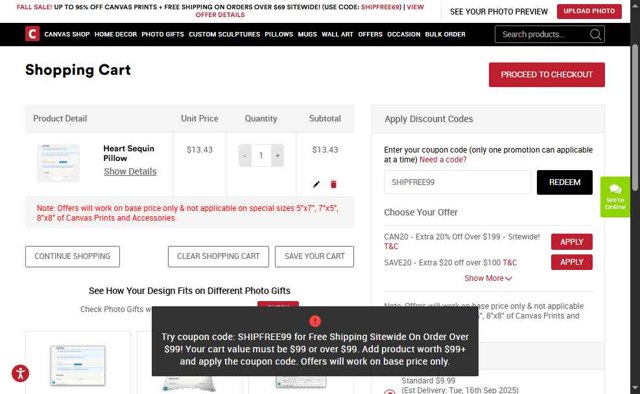This screenshot has width=640, height=394.
Task: Expand Show Details for the pillow
Action: [130, 171]
